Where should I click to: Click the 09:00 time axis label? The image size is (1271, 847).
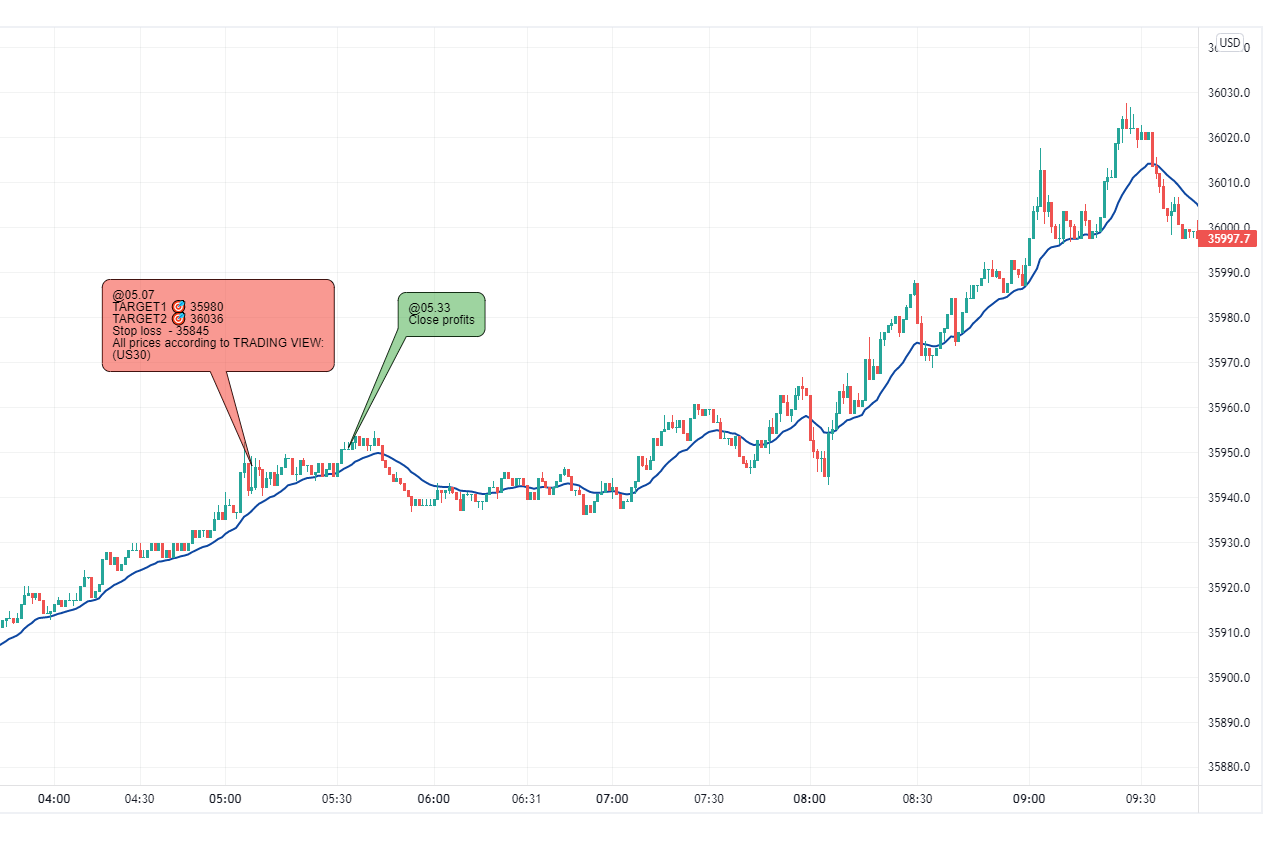(1029, 799)
